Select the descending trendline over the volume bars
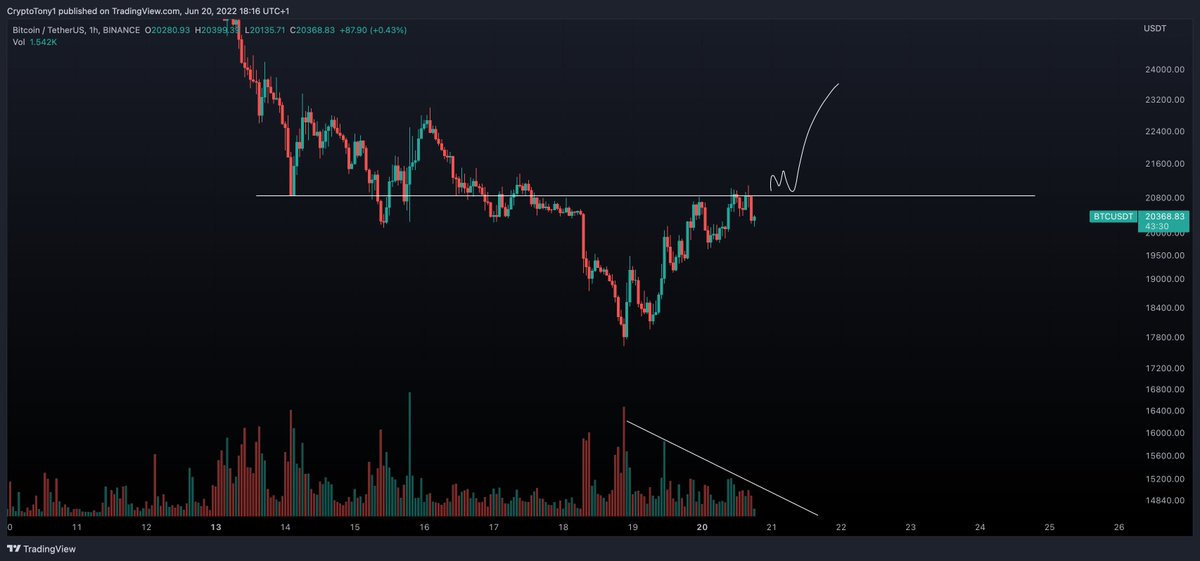The image size is (1200, 561). point(722,468)
